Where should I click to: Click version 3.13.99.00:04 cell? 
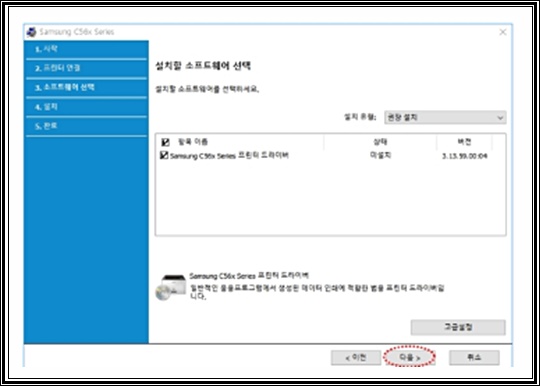pos(464,156)
